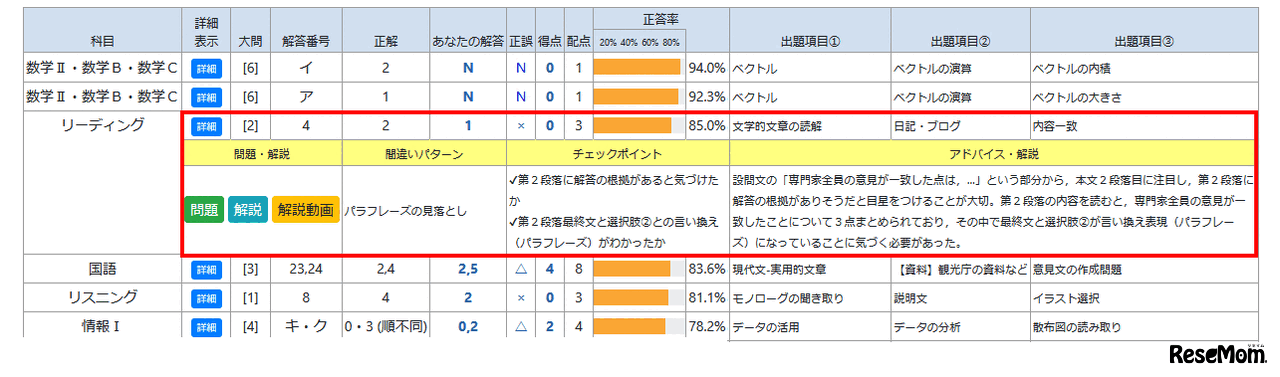Click the 意見文の作成問題 cell
Viewport: 1280px width, 377px height.
[1143, 270]
